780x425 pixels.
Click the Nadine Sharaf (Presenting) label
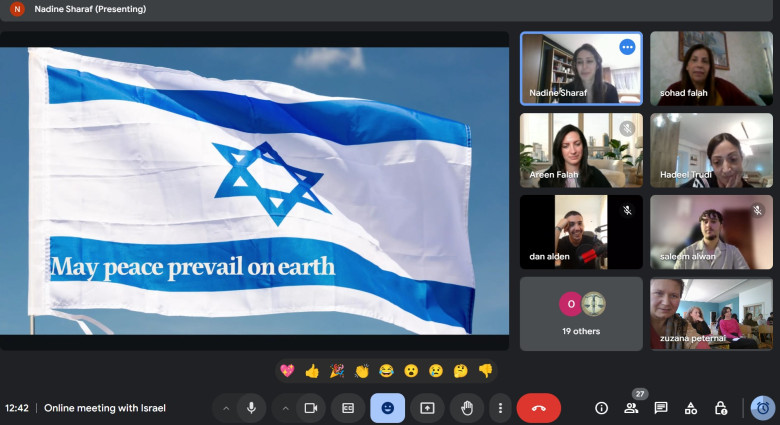(90, 9)
